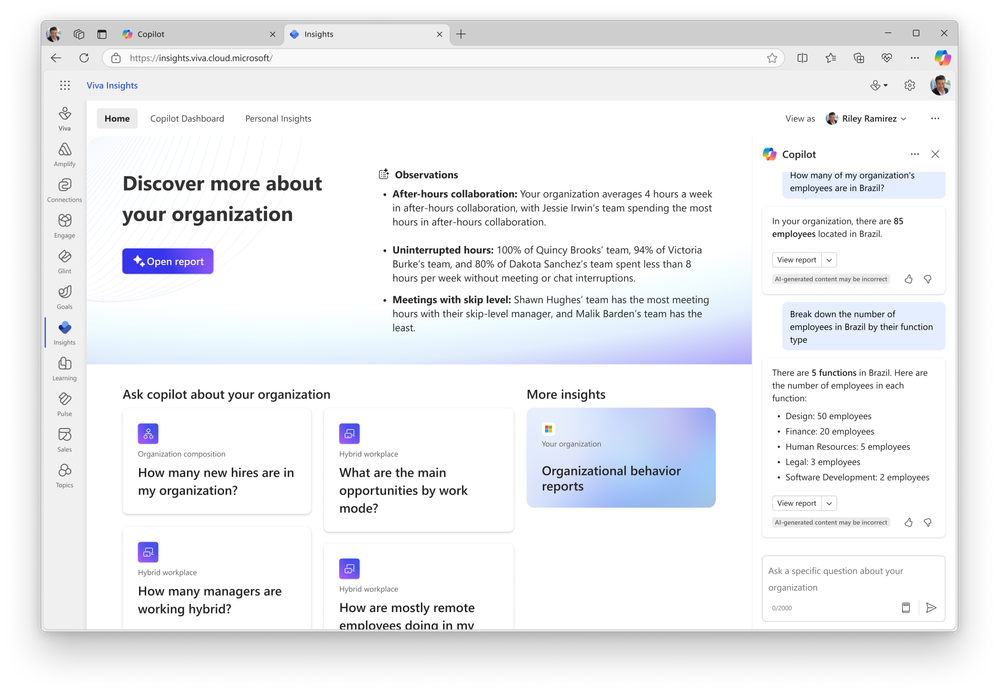
Task: Select the Home tab
Action: point(117,118)
